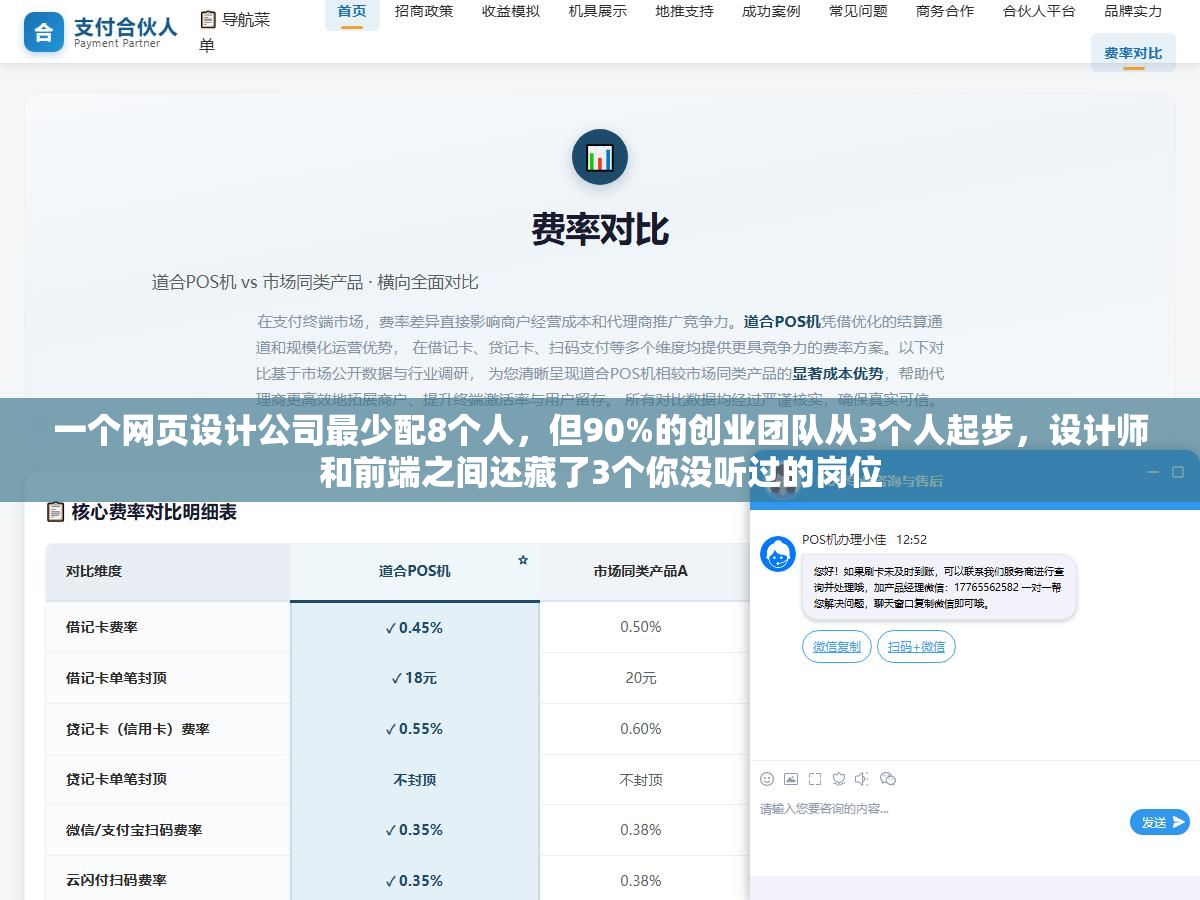Screen dimensions: 1200x900
Task: Open the 收益模拟 nav item
Action: point(511,12)
